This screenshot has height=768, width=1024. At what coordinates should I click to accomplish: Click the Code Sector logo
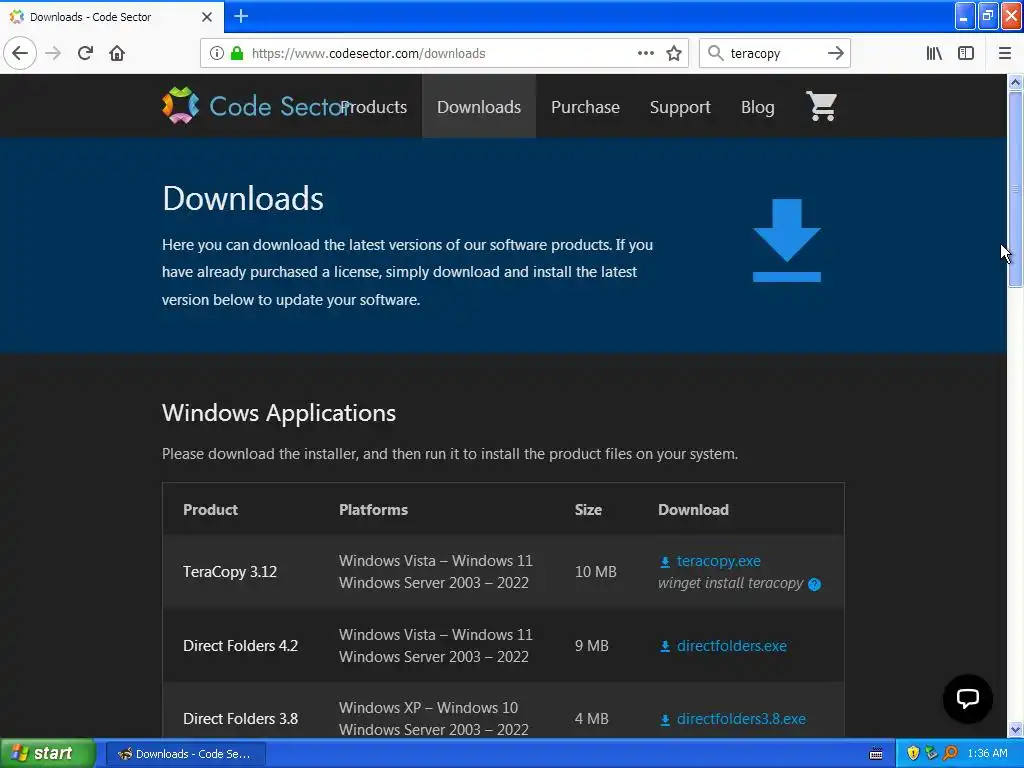[256, 105]
